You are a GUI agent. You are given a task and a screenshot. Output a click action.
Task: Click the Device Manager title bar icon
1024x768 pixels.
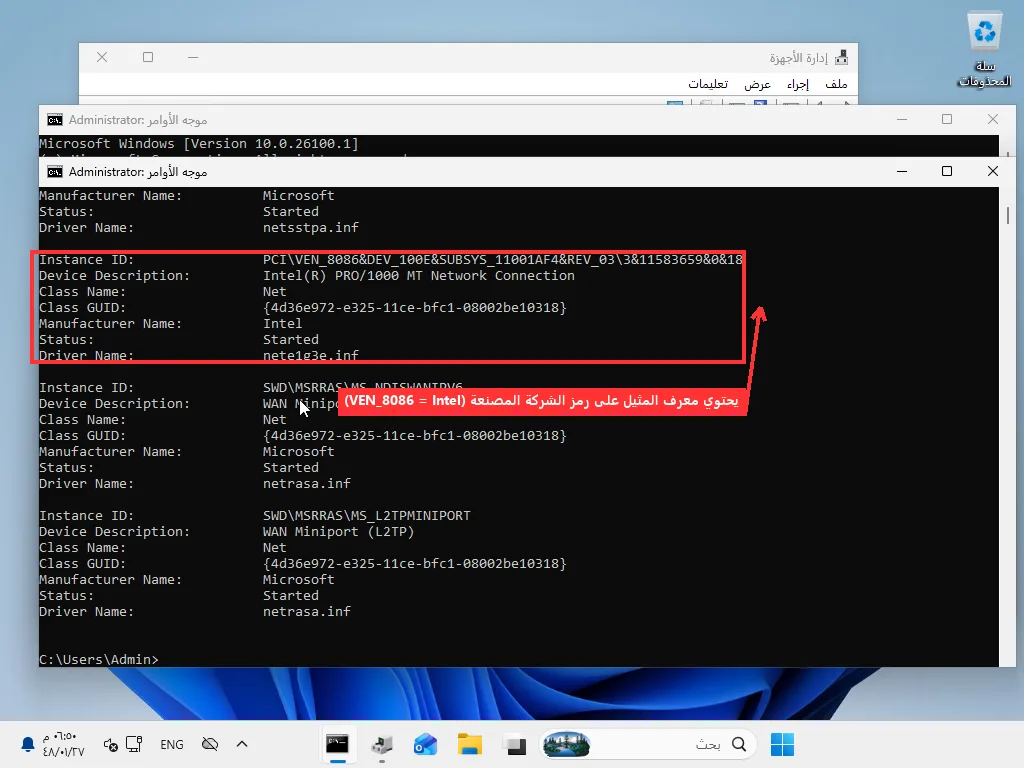[x=842, y=57]
